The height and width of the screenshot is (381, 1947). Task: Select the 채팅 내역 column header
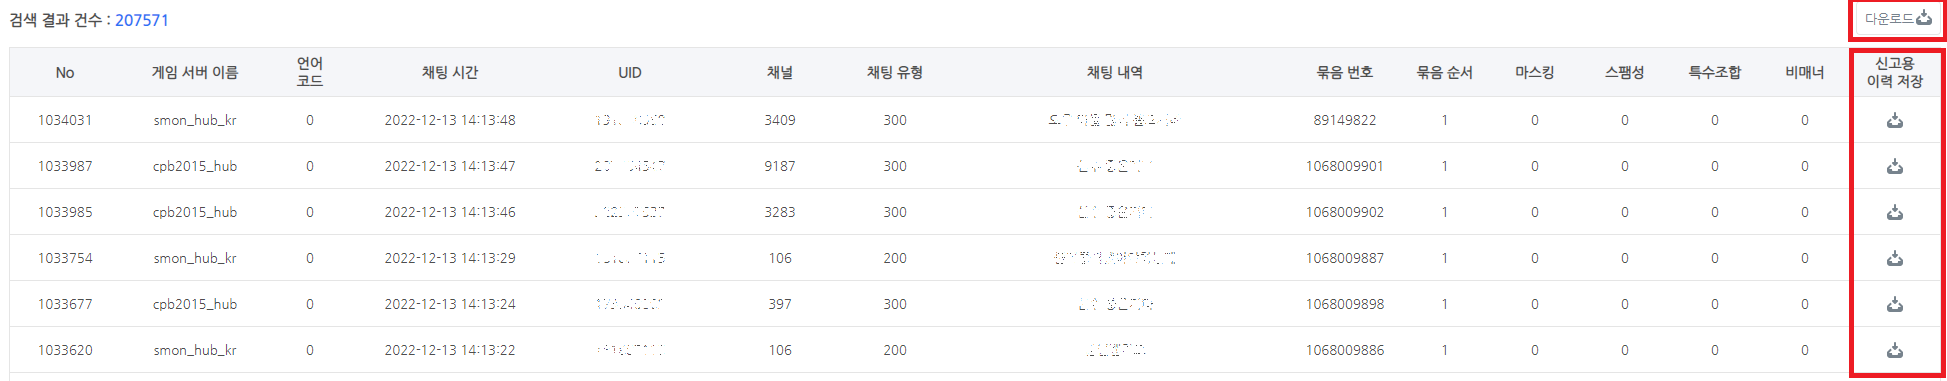(x=1115, y=73)
